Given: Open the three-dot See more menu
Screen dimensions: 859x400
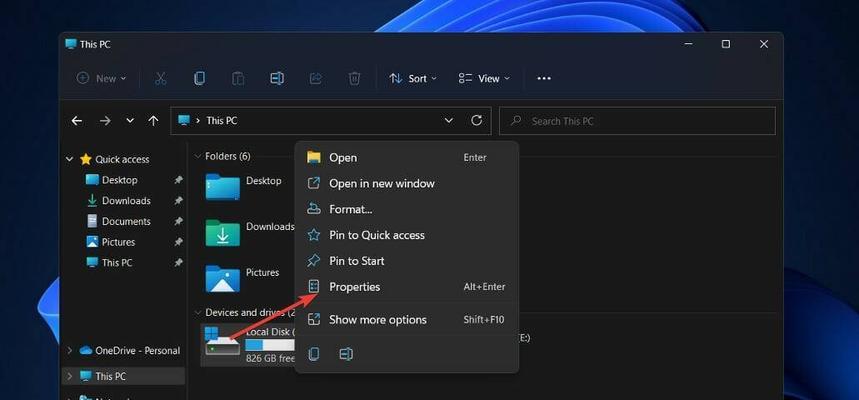Looking at the screenshot, I should point(544,78).
